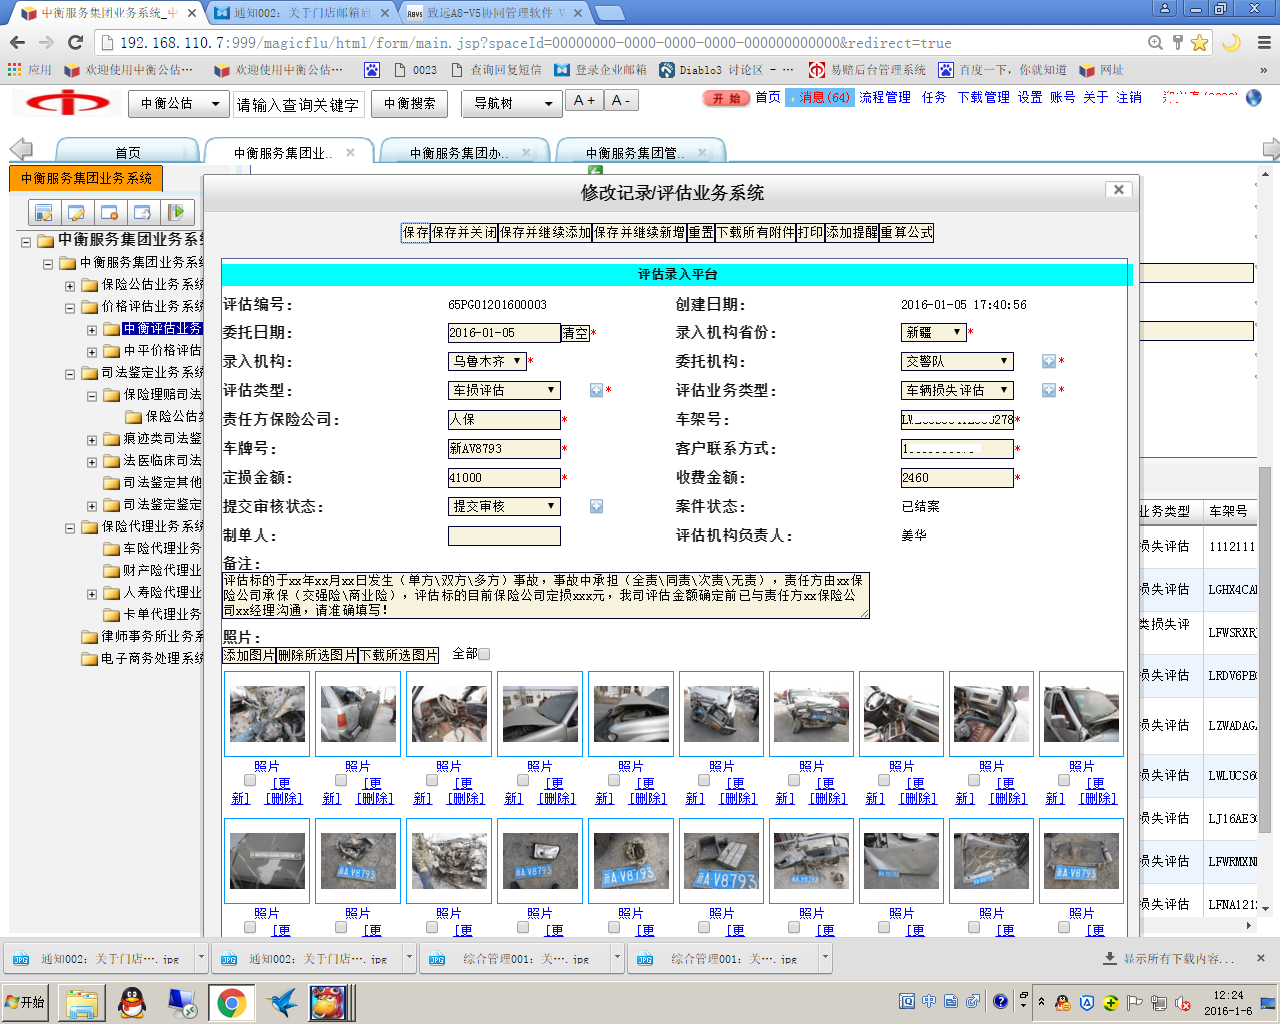
Task: Click the green arrow sidebar toolbar icon
Action: 175,212
